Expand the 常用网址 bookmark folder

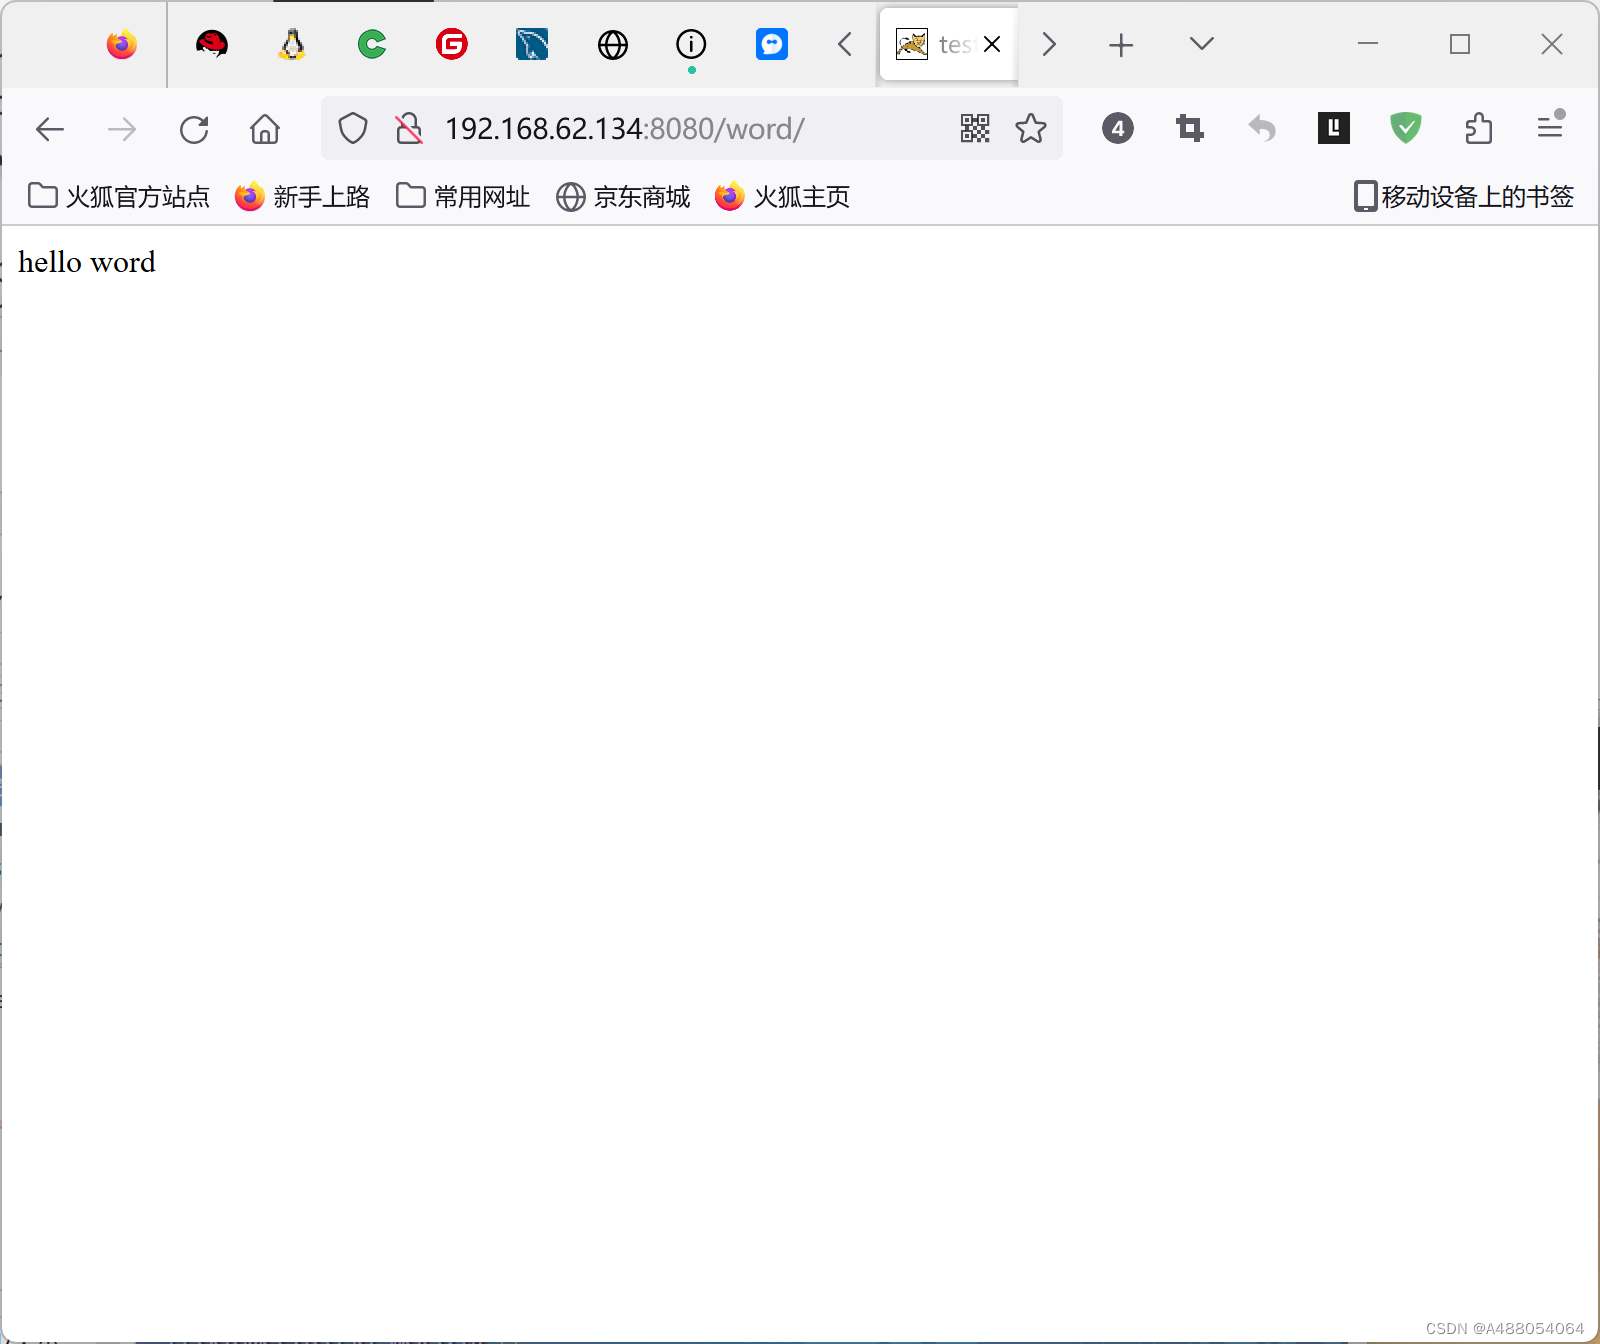coord(463,197)
